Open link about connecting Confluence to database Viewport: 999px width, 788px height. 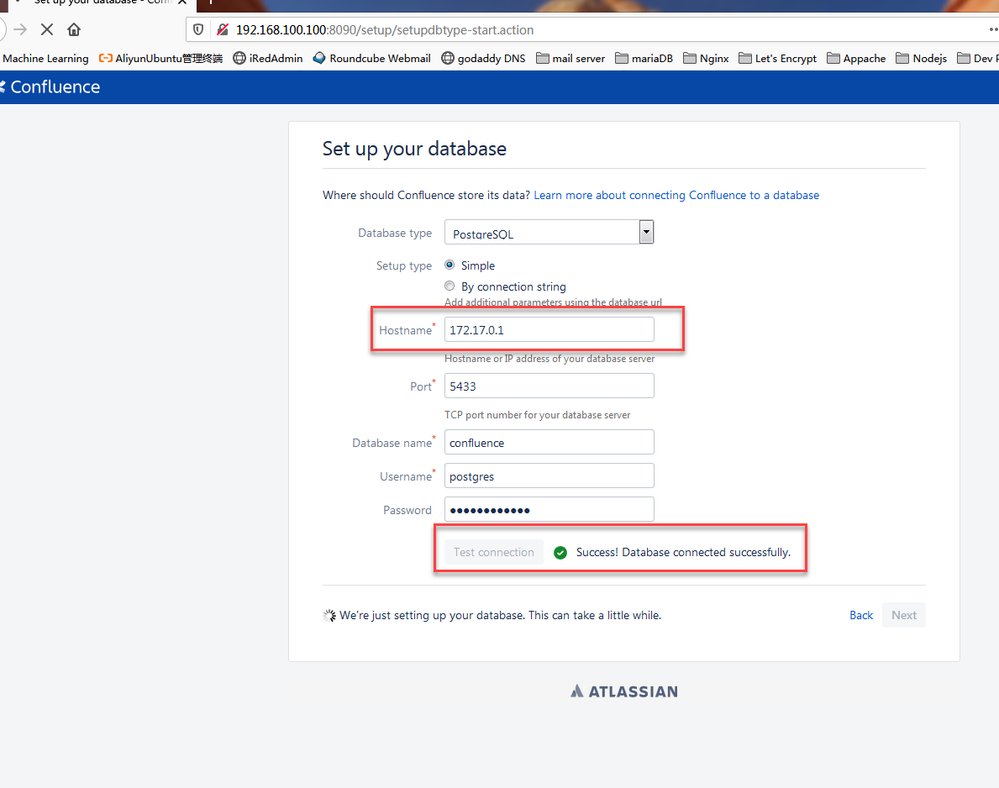[x=676, y=195]
